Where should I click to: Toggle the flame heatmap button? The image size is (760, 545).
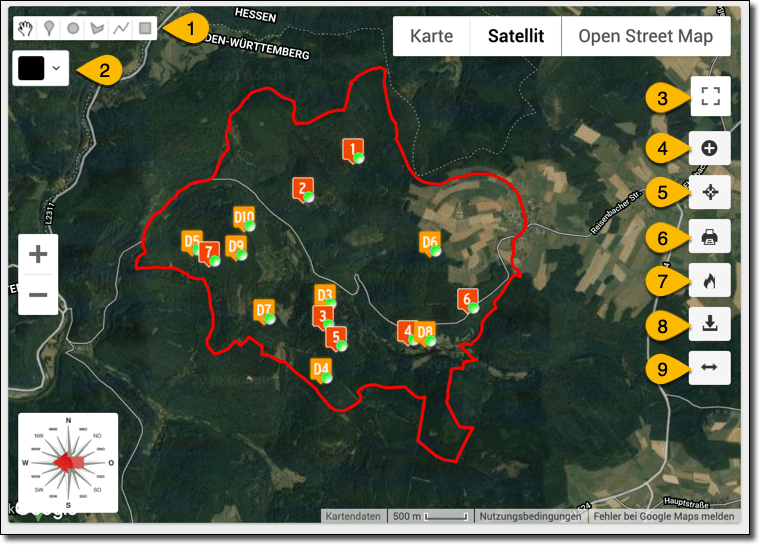pyautogui.click(x=710, y=281)
